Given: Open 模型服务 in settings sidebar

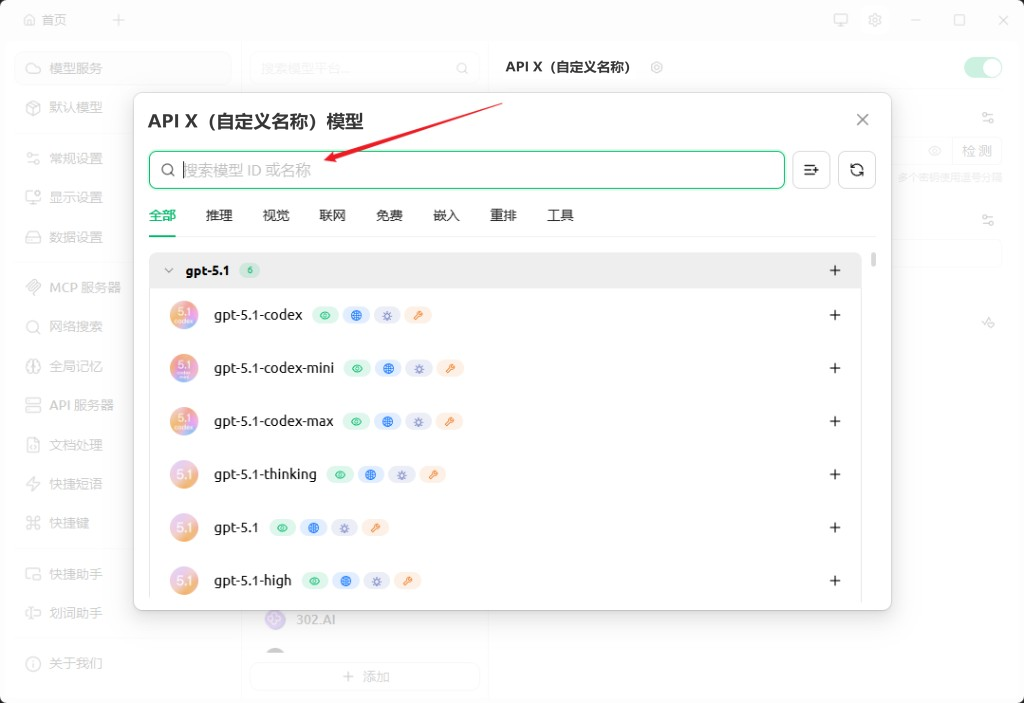Looking at the screenshot, I should (123, 68).
